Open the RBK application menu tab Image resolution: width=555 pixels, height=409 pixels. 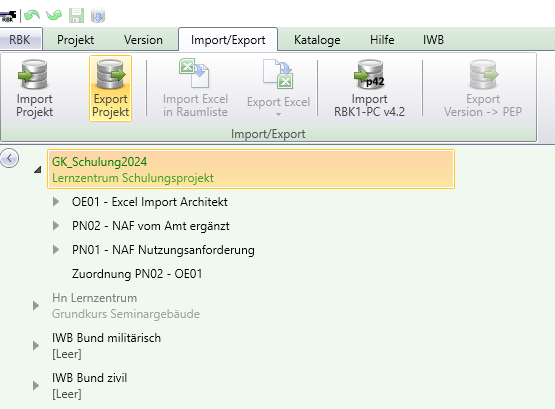[20, 39]
